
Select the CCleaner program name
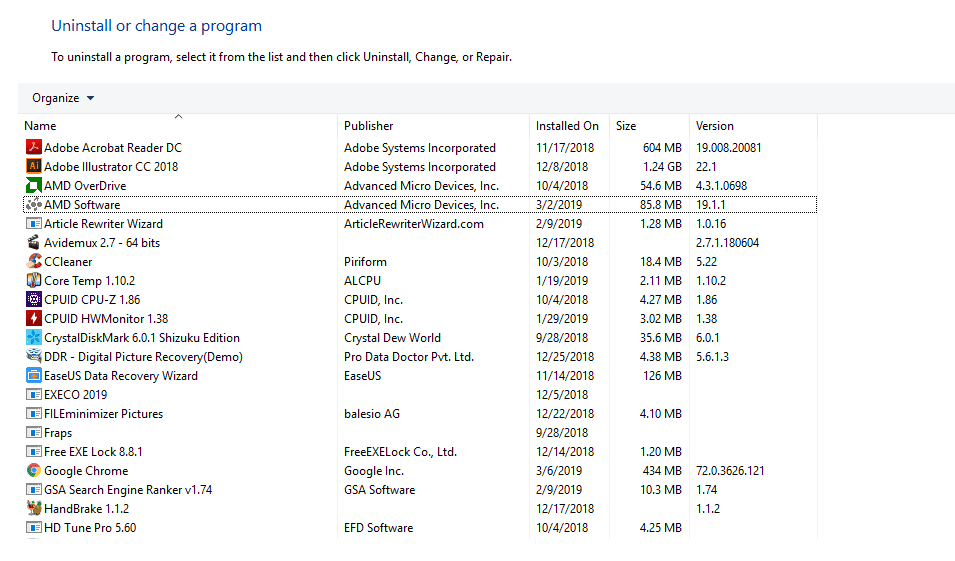(68, 261)
